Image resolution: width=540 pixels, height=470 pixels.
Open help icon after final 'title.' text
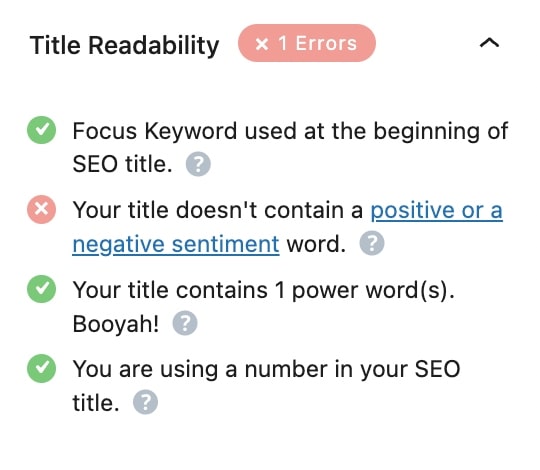pos(145,402)
